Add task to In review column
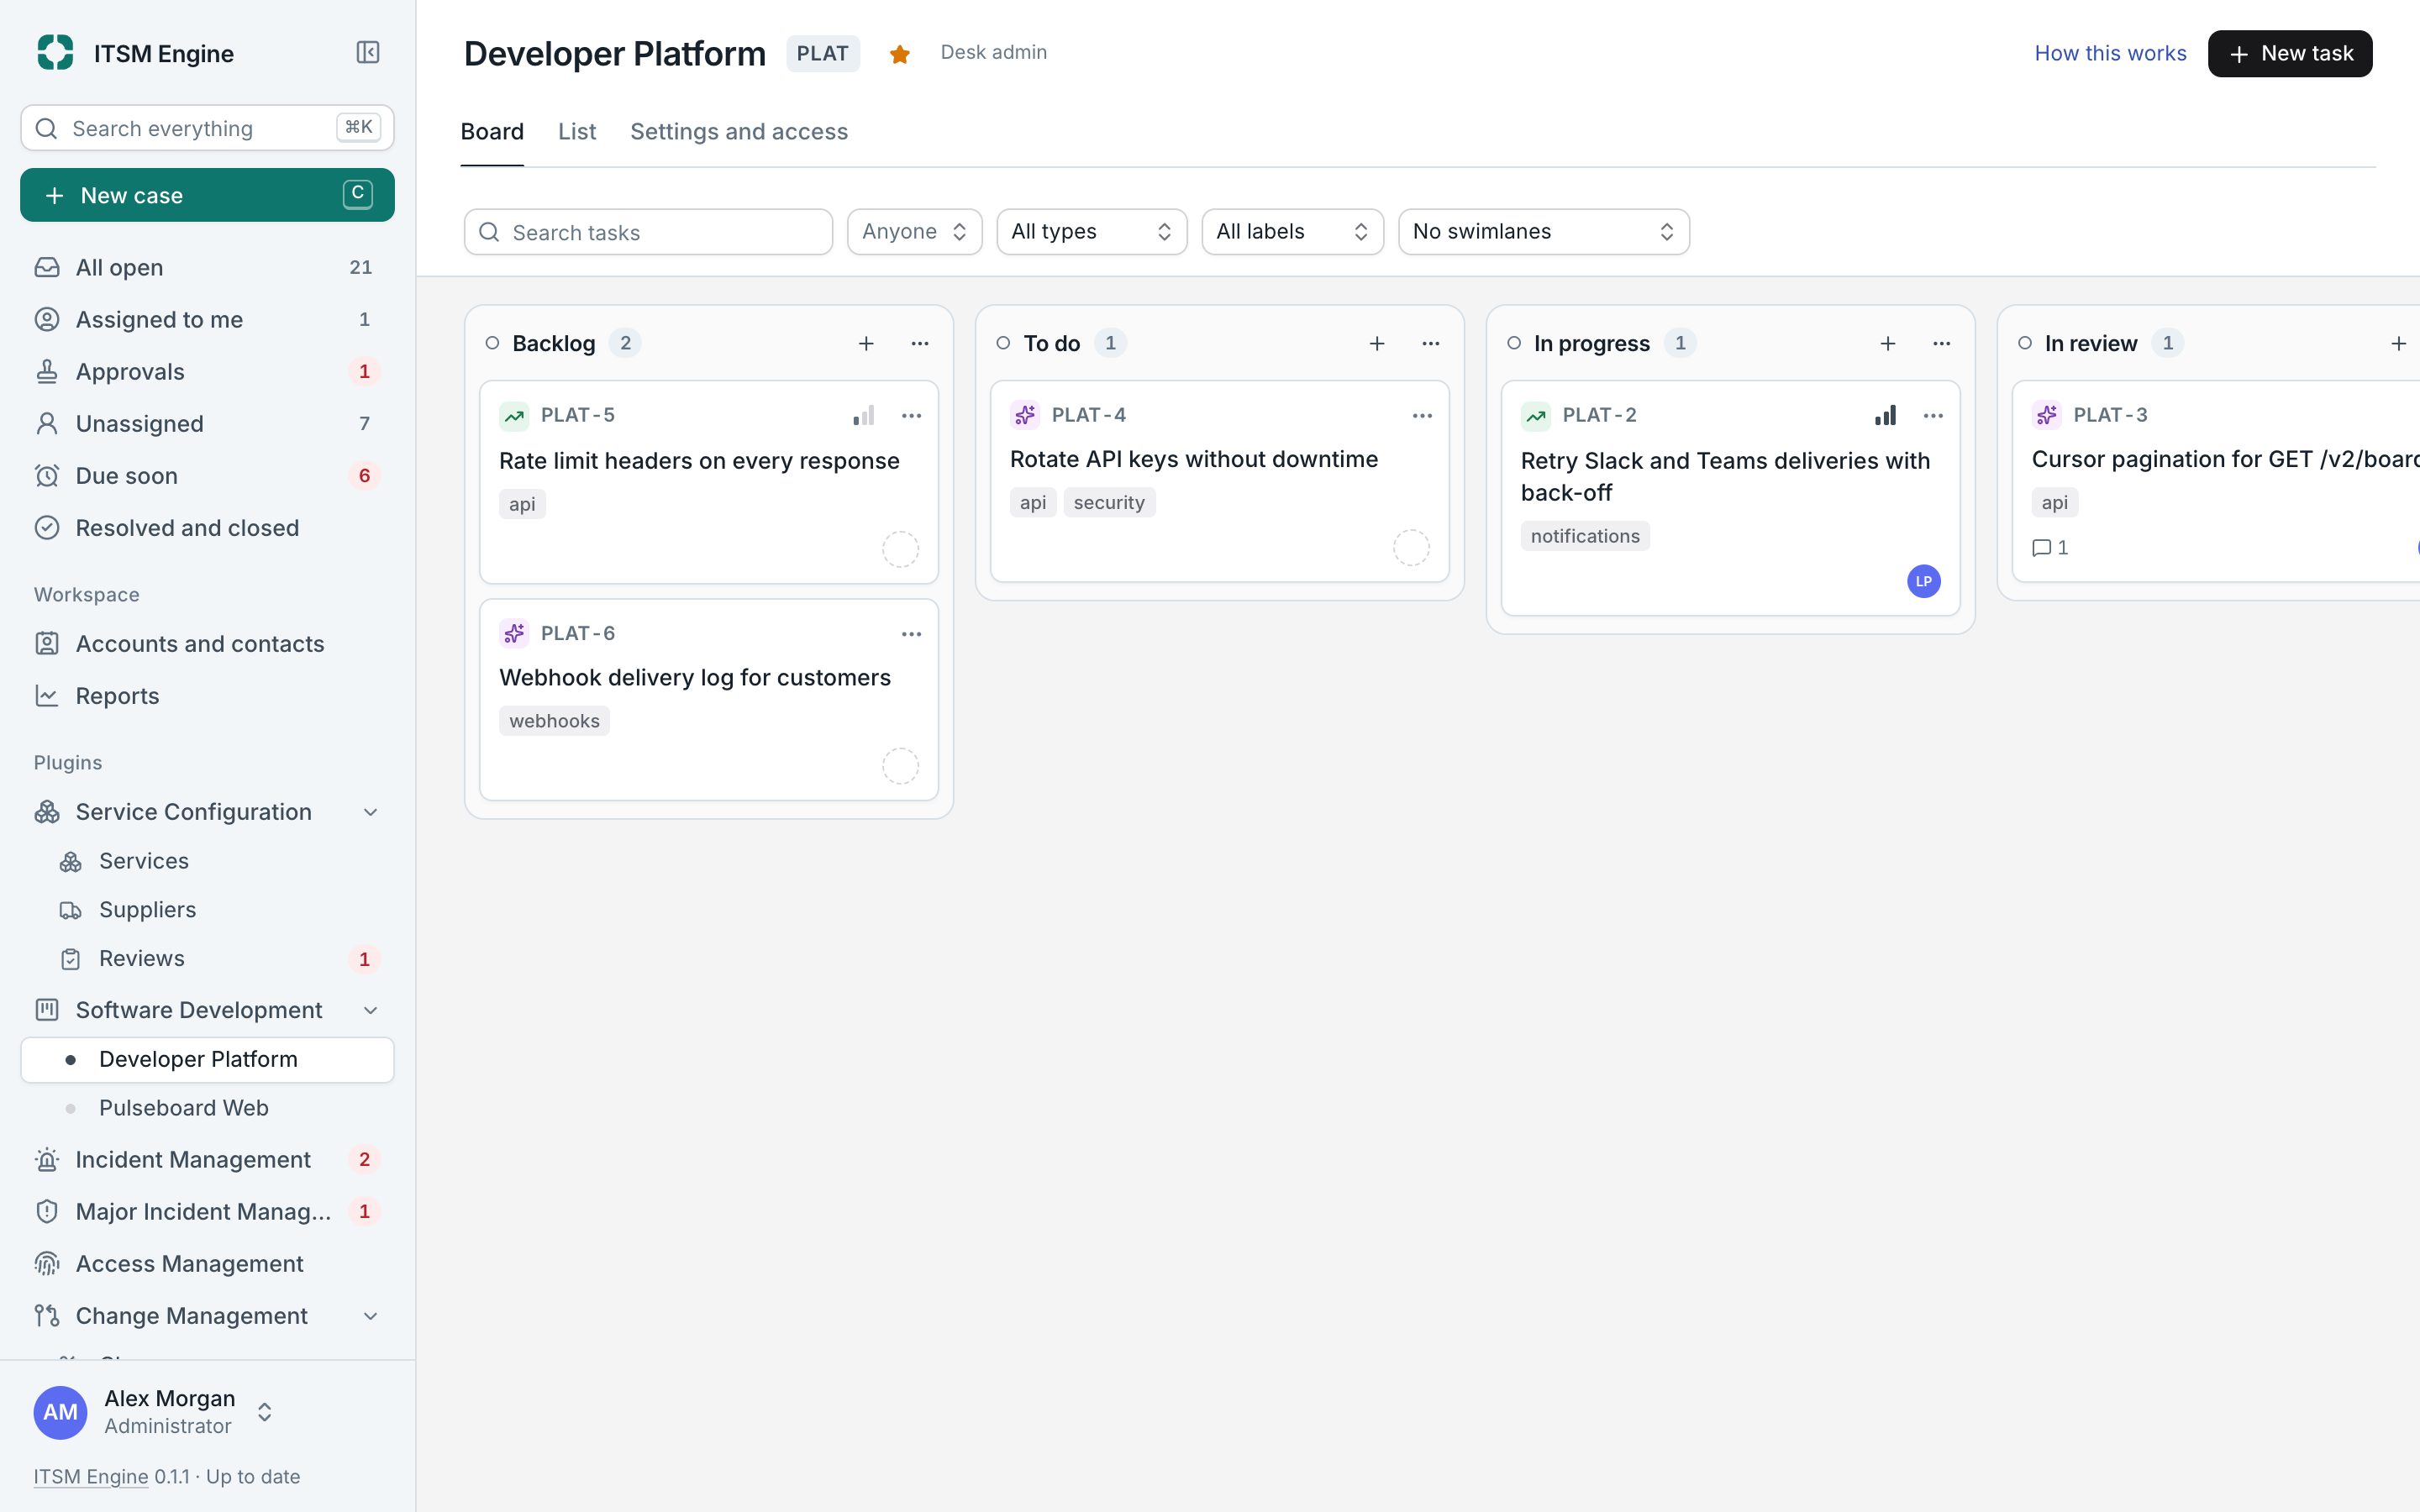The image size is (2420, 1512). [x=2398, y=343]
